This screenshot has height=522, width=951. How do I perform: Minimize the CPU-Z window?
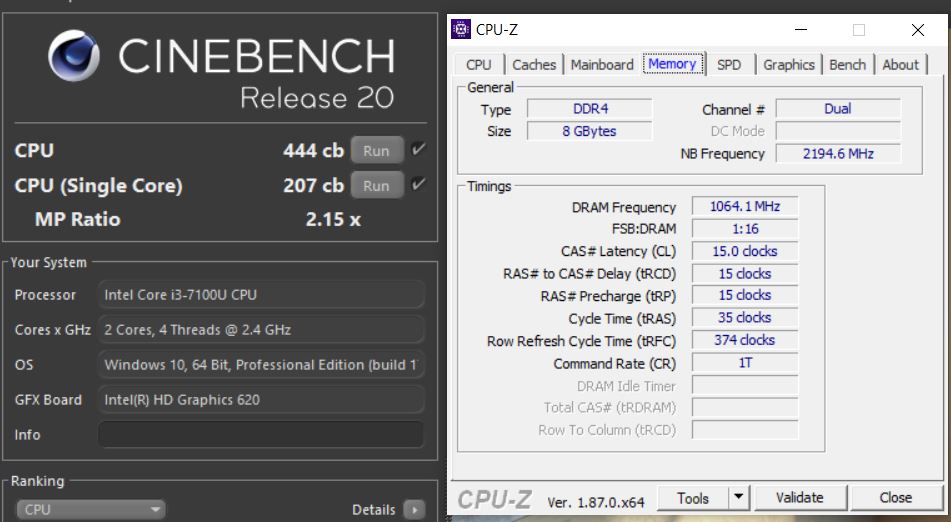click(x=801, y=30)
